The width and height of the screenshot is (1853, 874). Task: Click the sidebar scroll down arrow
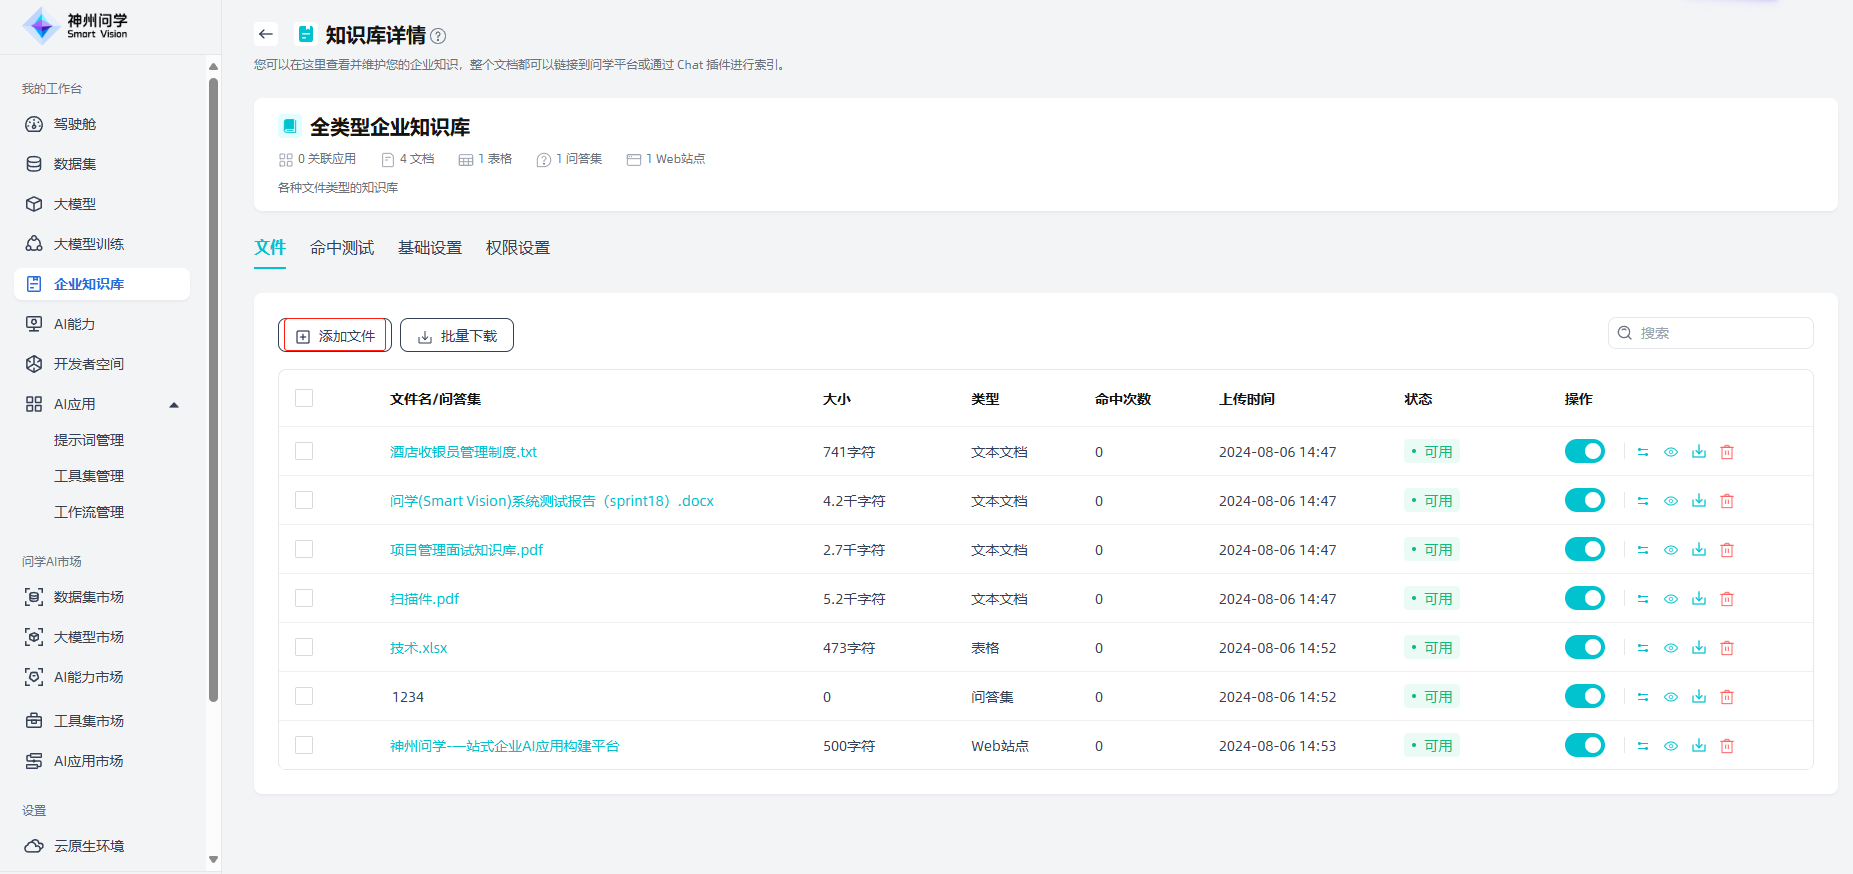[213, 859]
